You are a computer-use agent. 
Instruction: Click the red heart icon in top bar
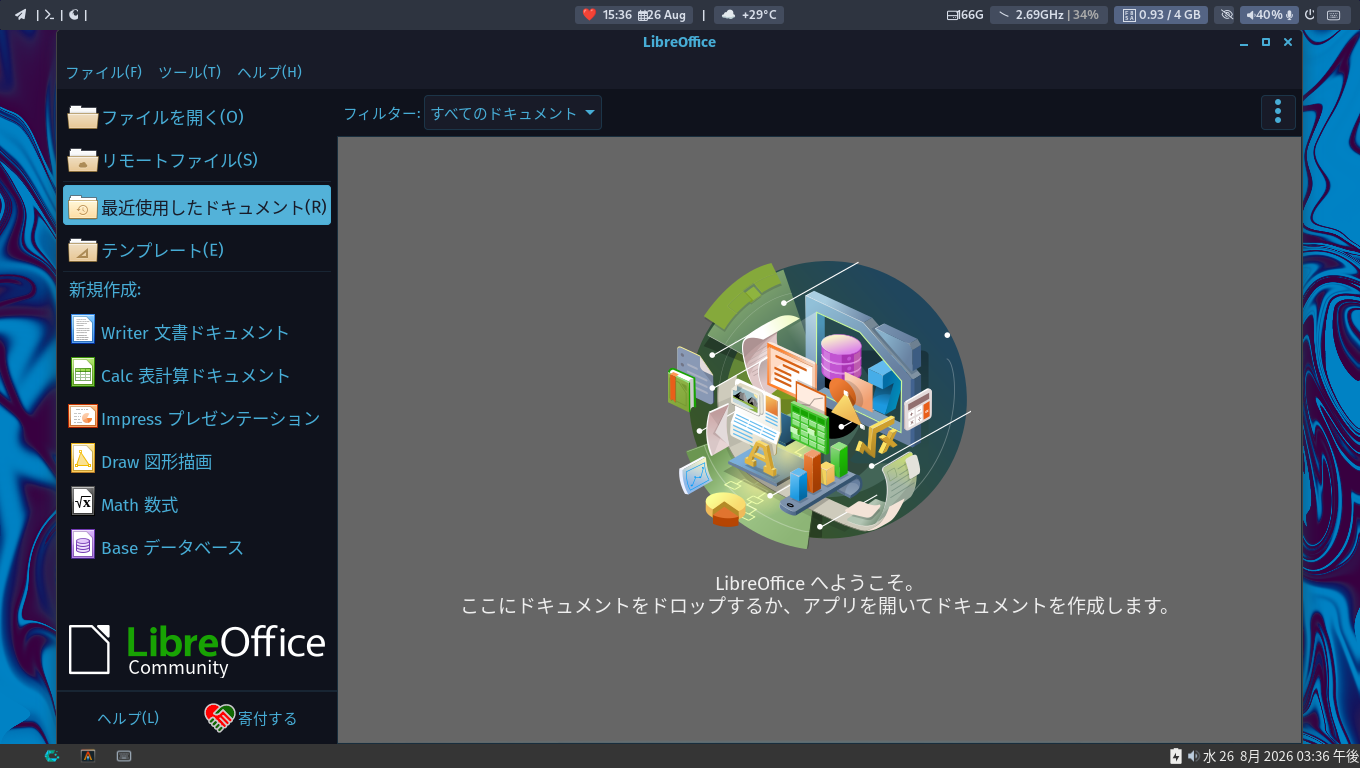click(589, 15)
